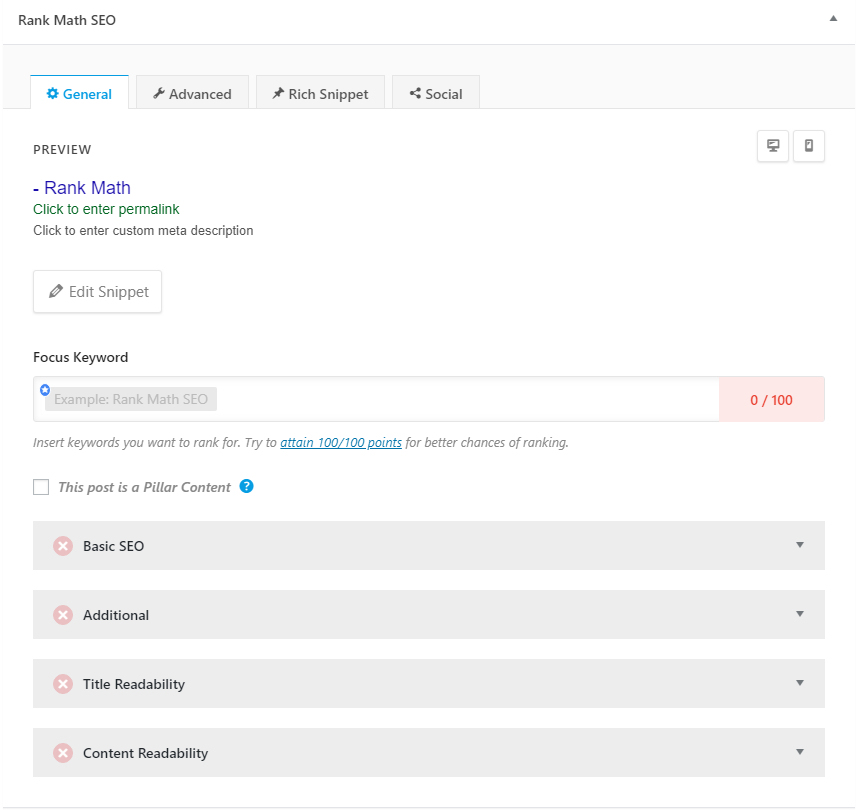The height and width of the screenshot is (810, 866).
Task: Click the red X icon beside Content Readability
Action: click(63, 753)
